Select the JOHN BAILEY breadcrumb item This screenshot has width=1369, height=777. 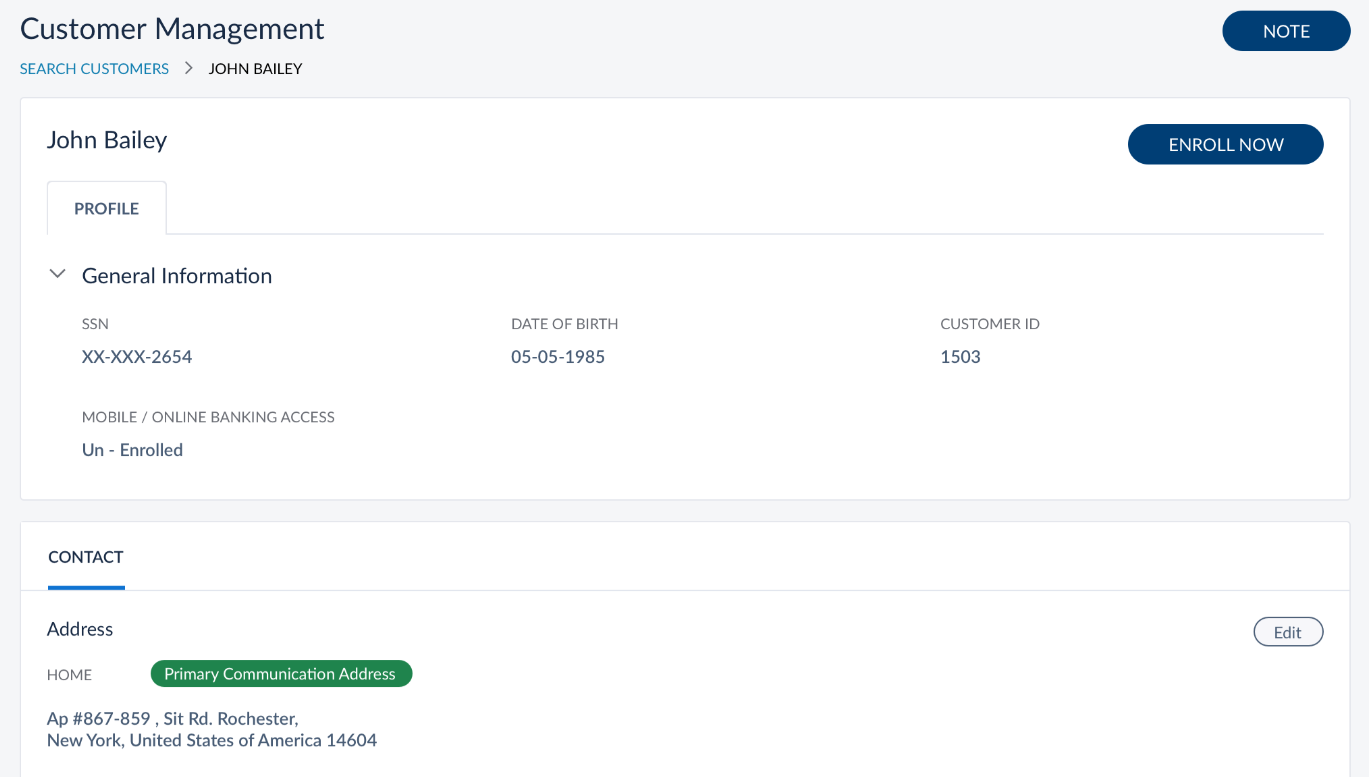click(255, 69)
